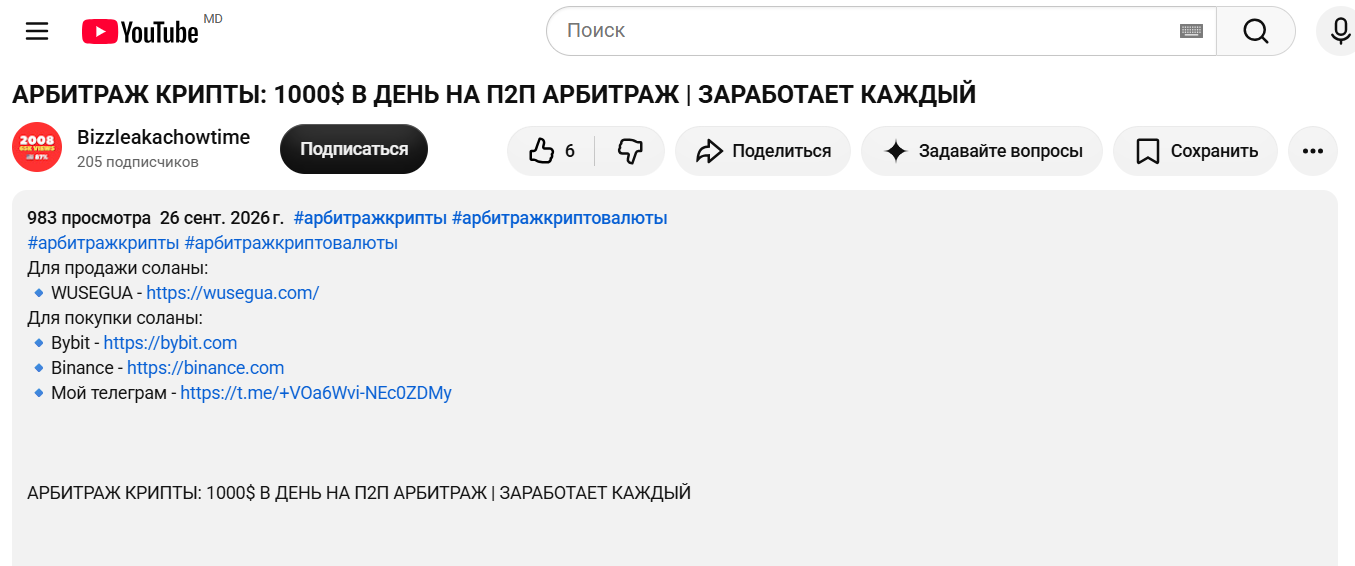
Task: Click the 983 просмотра view count text
Action: click(x=89, y=218)
